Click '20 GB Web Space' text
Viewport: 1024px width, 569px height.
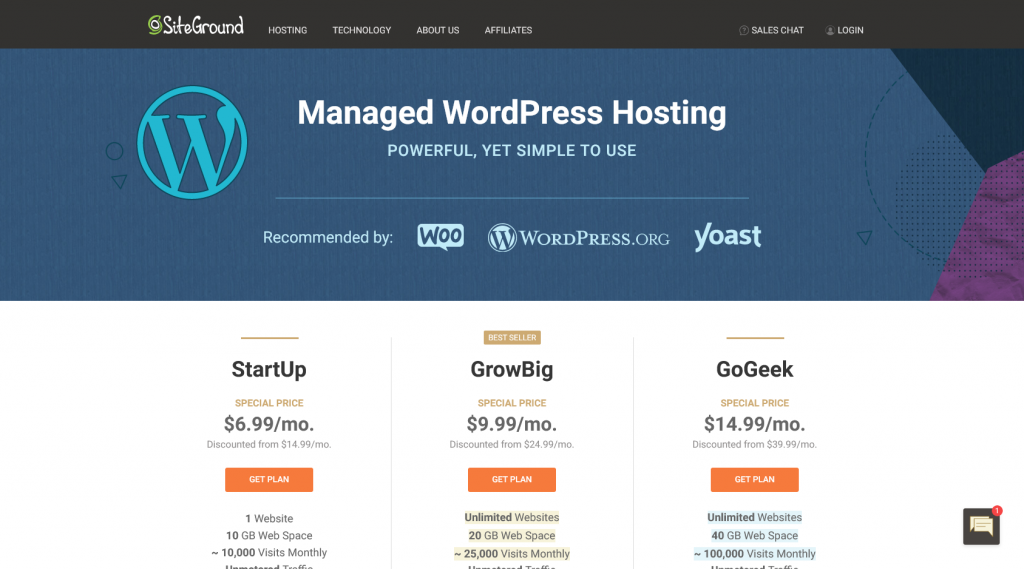tap(512, 536)
